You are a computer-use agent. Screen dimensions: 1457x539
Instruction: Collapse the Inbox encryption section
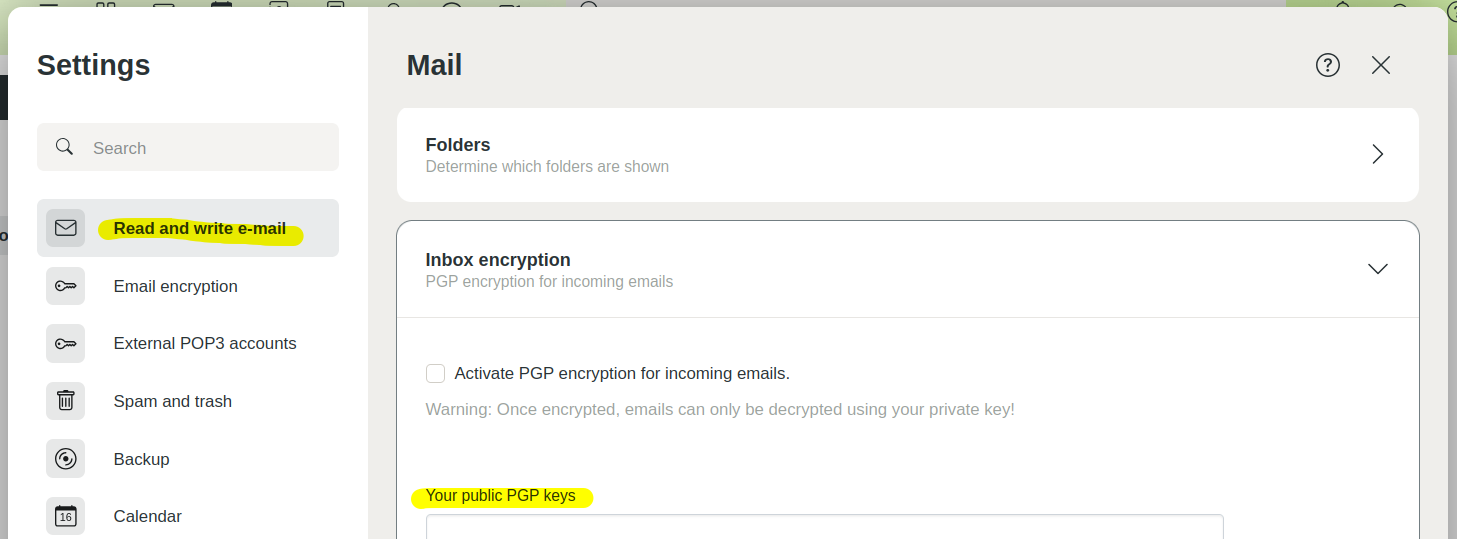pyautogui.click(x=1377, y=269)
